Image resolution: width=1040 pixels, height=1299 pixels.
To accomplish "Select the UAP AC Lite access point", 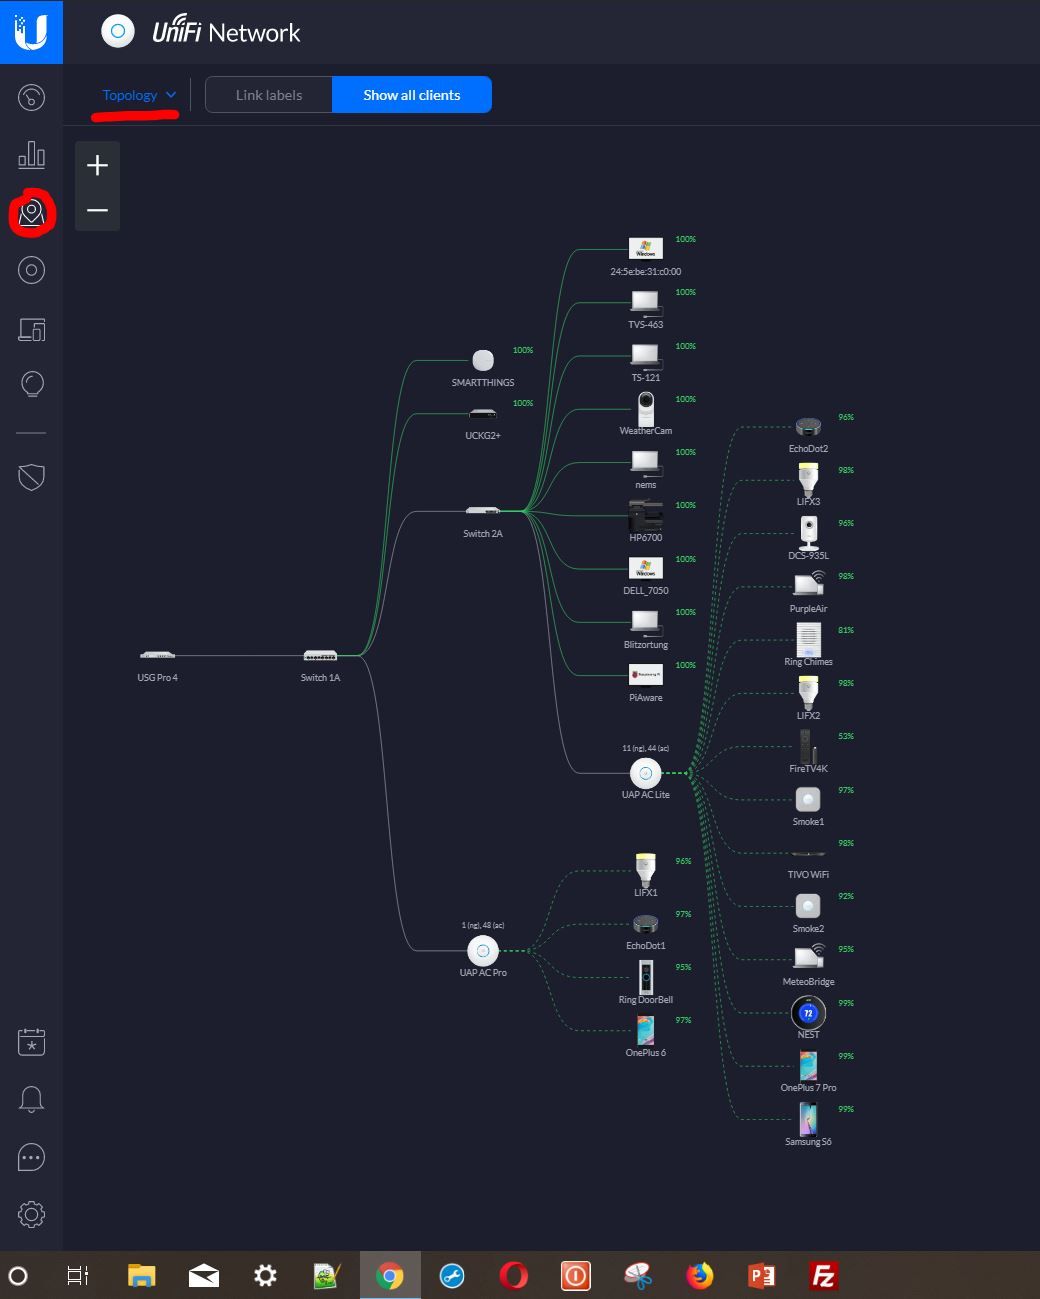I will (x=645, y=773).
